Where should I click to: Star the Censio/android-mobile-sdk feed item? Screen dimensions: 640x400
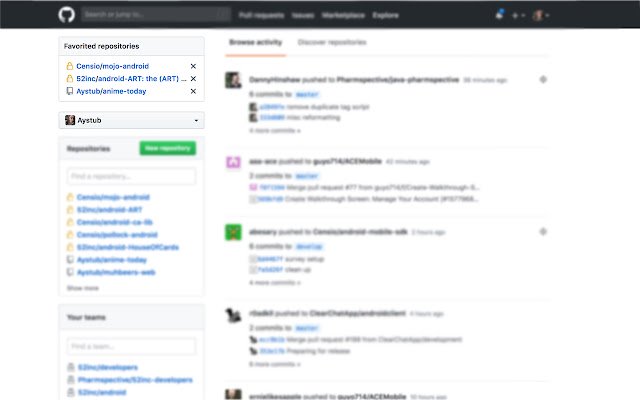[543, 231]
